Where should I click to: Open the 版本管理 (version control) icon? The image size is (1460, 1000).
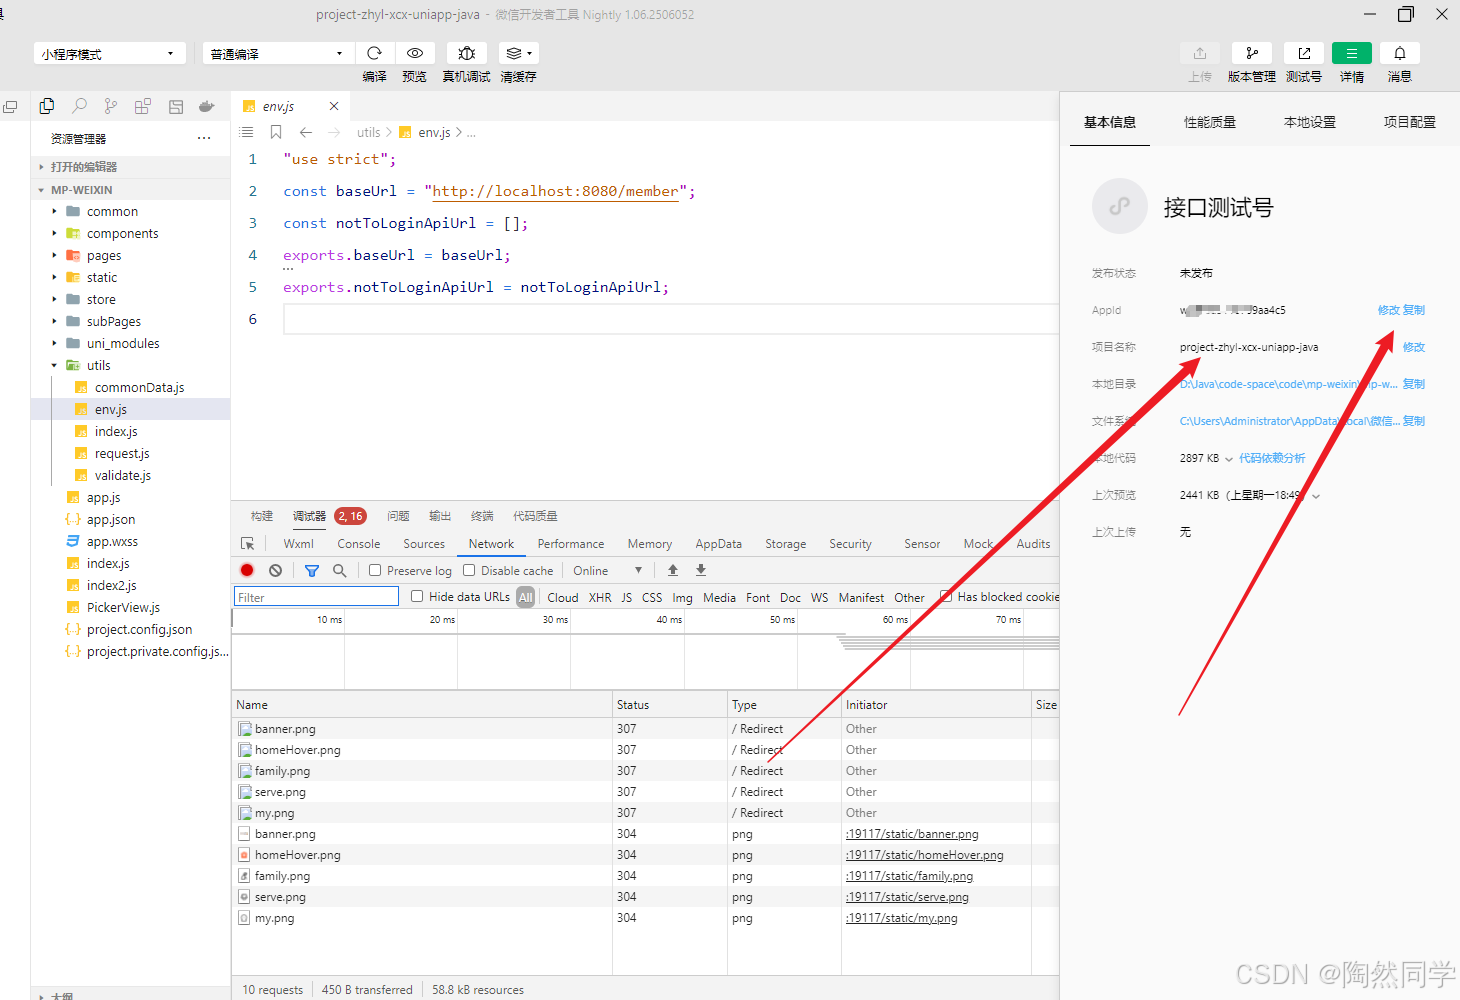[x=1251, y=53]
